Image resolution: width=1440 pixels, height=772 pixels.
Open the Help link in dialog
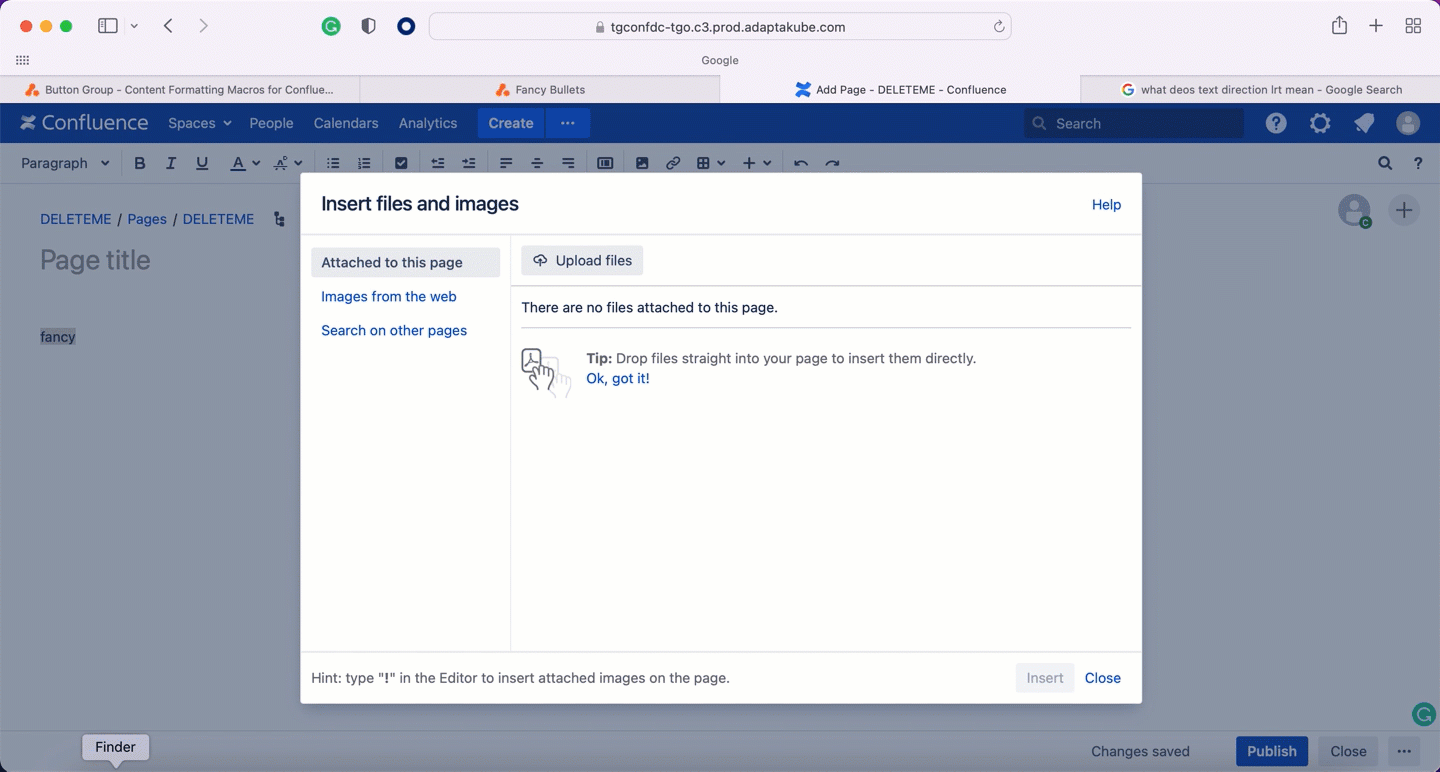(x=1106, y=204)
